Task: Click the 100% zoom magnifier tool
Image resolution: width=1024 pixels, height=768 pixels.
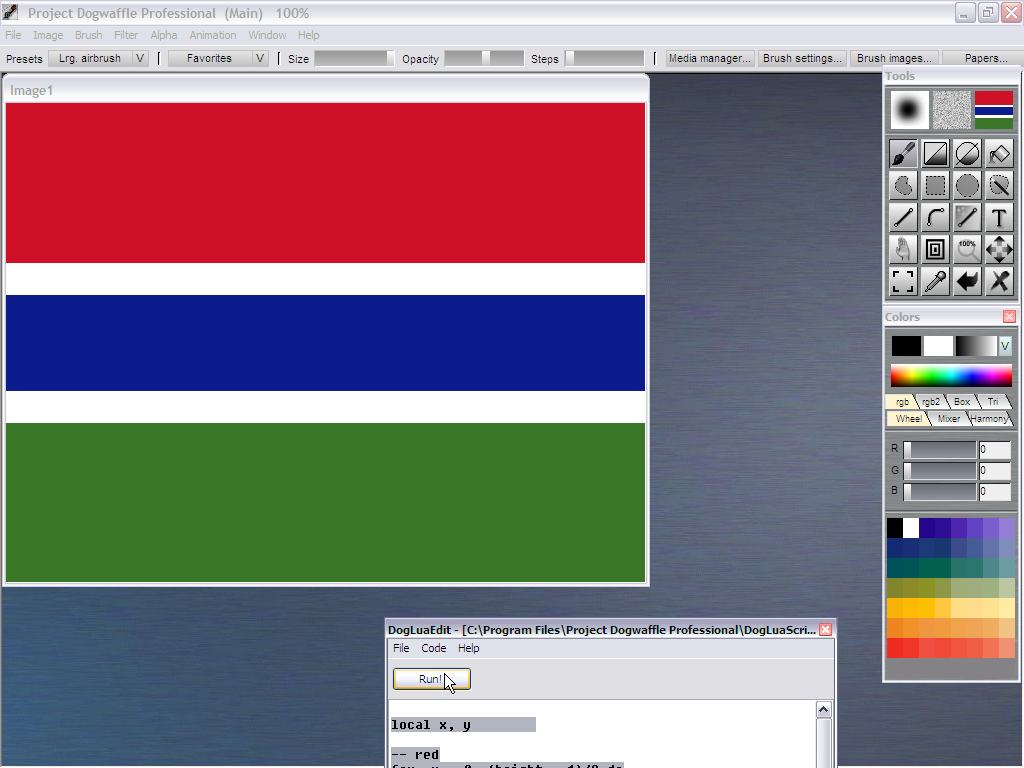Action: click(x=967, y=249)
